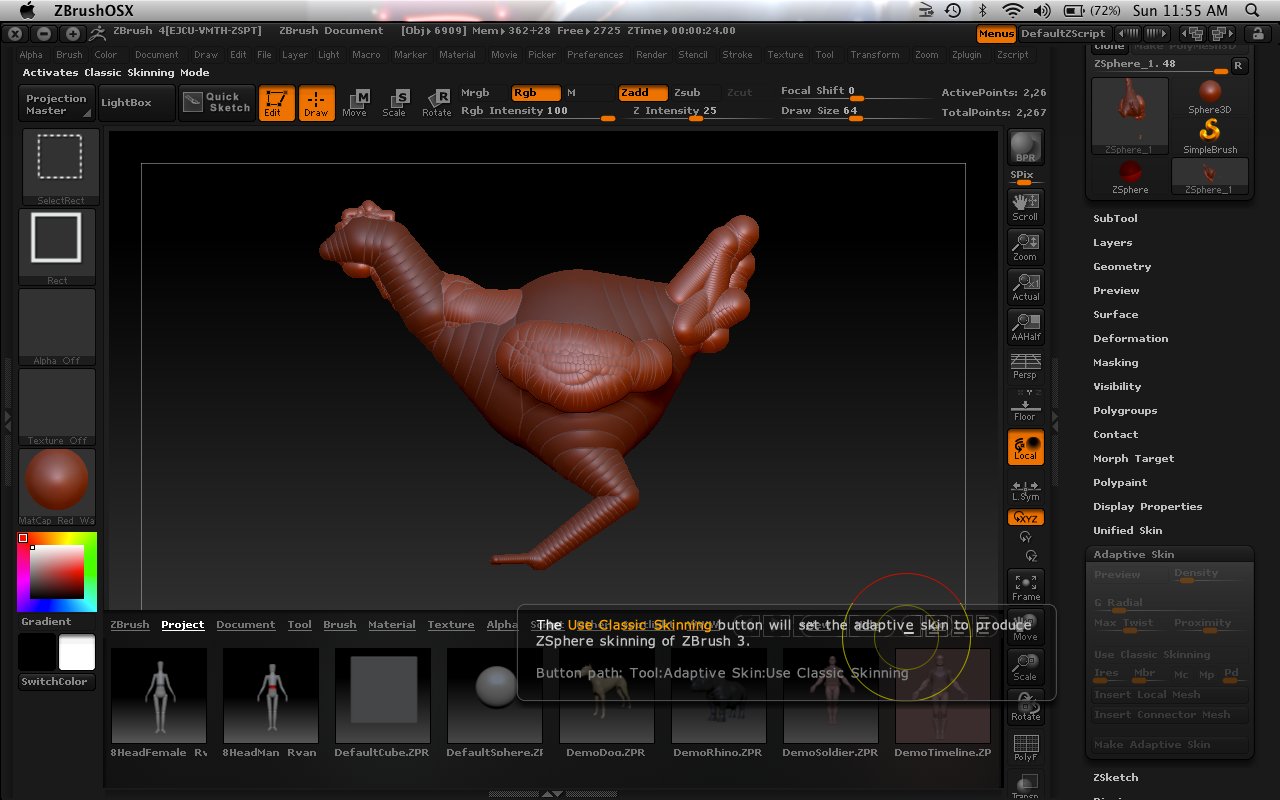This screenshot has height=800, width=1280.
Task: Expand the Morph Target section
Action: (1134, 458)
